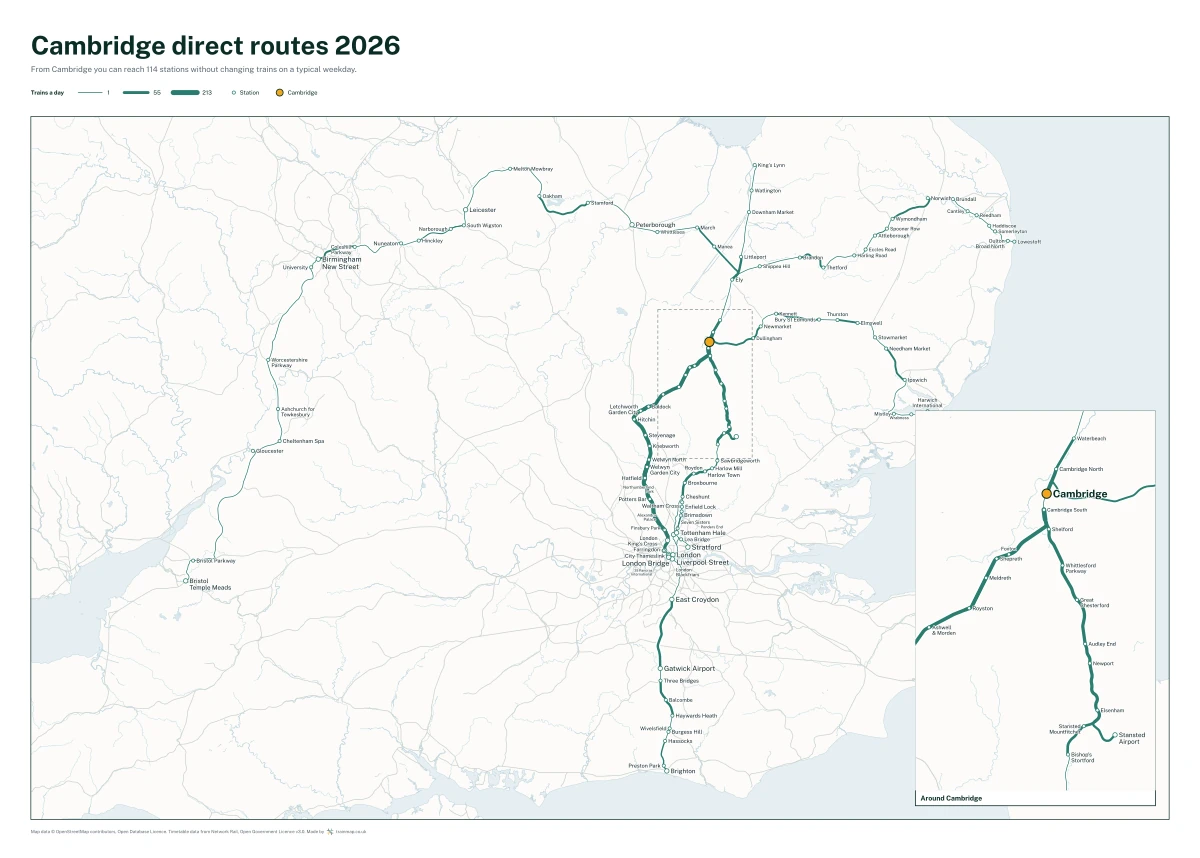Click the 'Nuneaton' station label
This screenshot has width=1200, height=858.
(385, 243)
